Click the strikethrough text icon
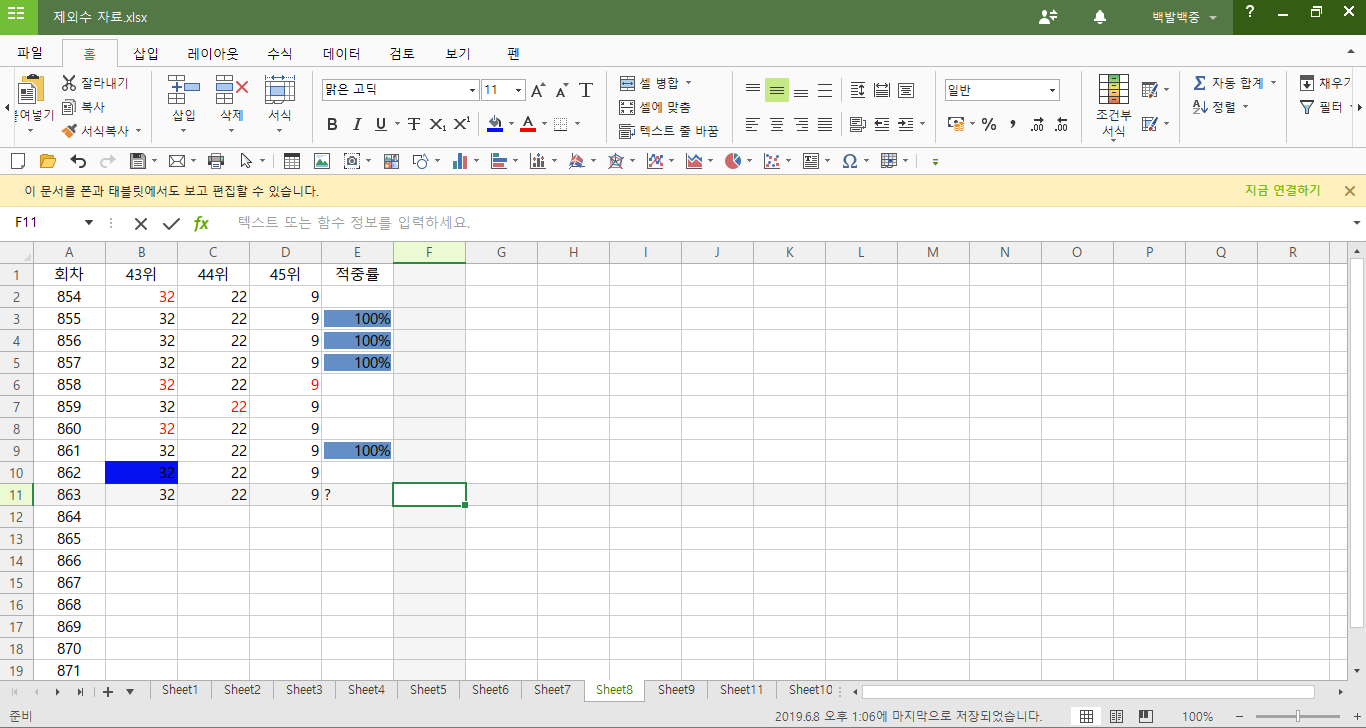This screenshot has width=1366, height=728. (x=413, y=125)
